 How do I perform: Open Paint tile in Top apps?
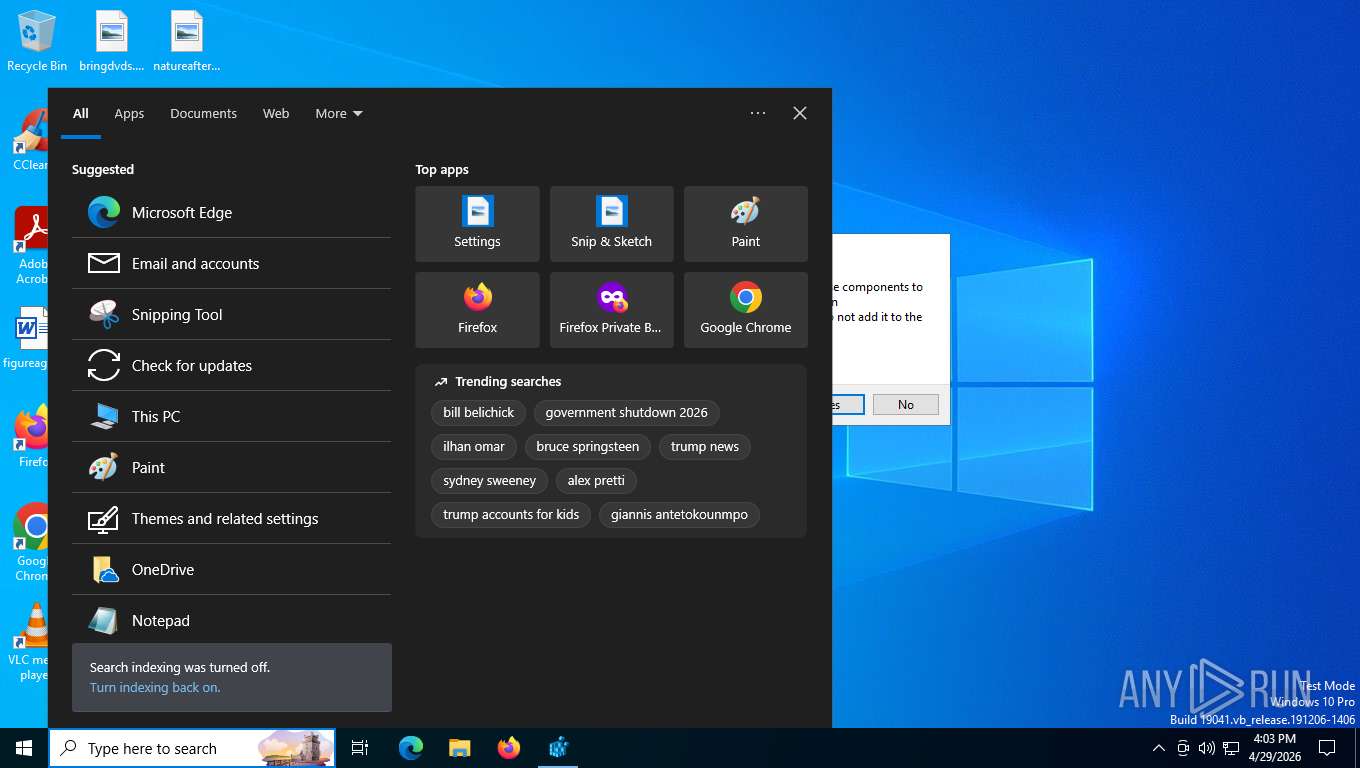point(745,224)
